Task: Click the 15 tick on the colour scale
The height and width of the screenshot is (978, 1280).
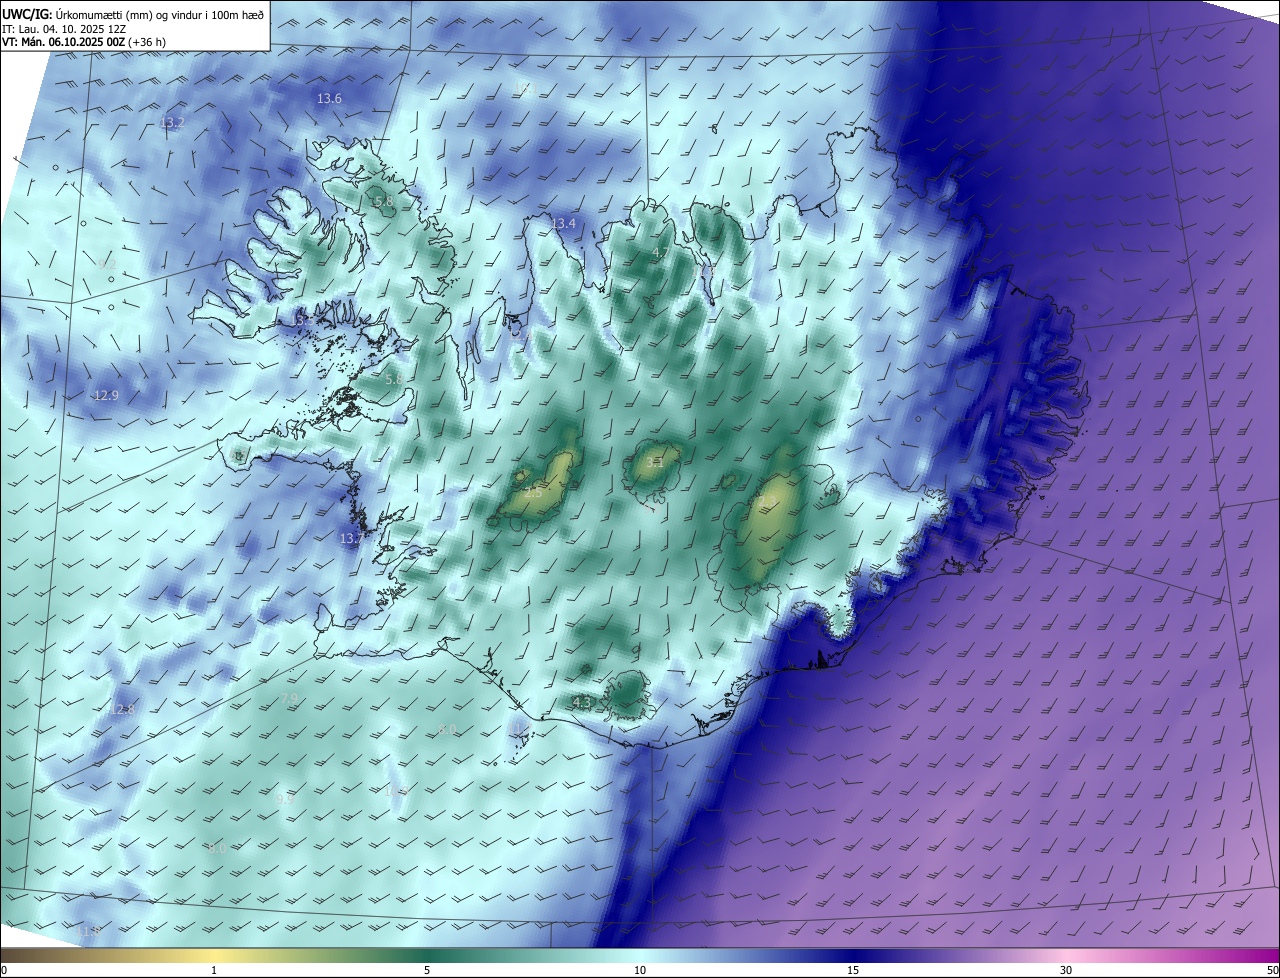Action: (853, 970)
